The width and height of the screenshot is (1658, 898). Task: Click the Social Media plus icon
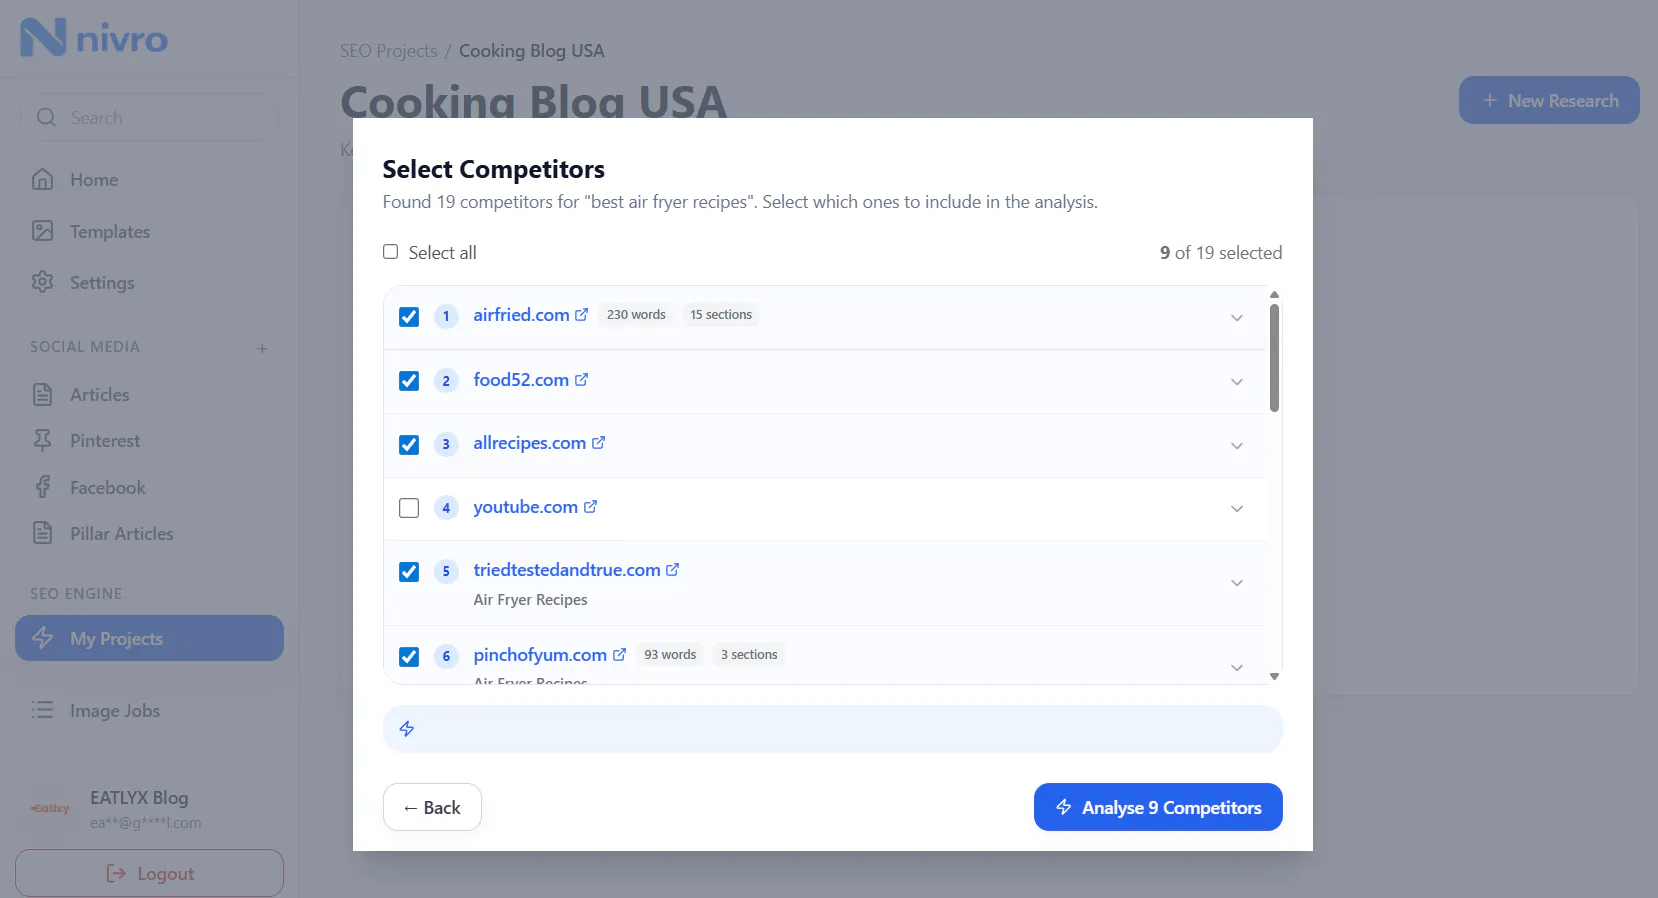tap(262, 349)
